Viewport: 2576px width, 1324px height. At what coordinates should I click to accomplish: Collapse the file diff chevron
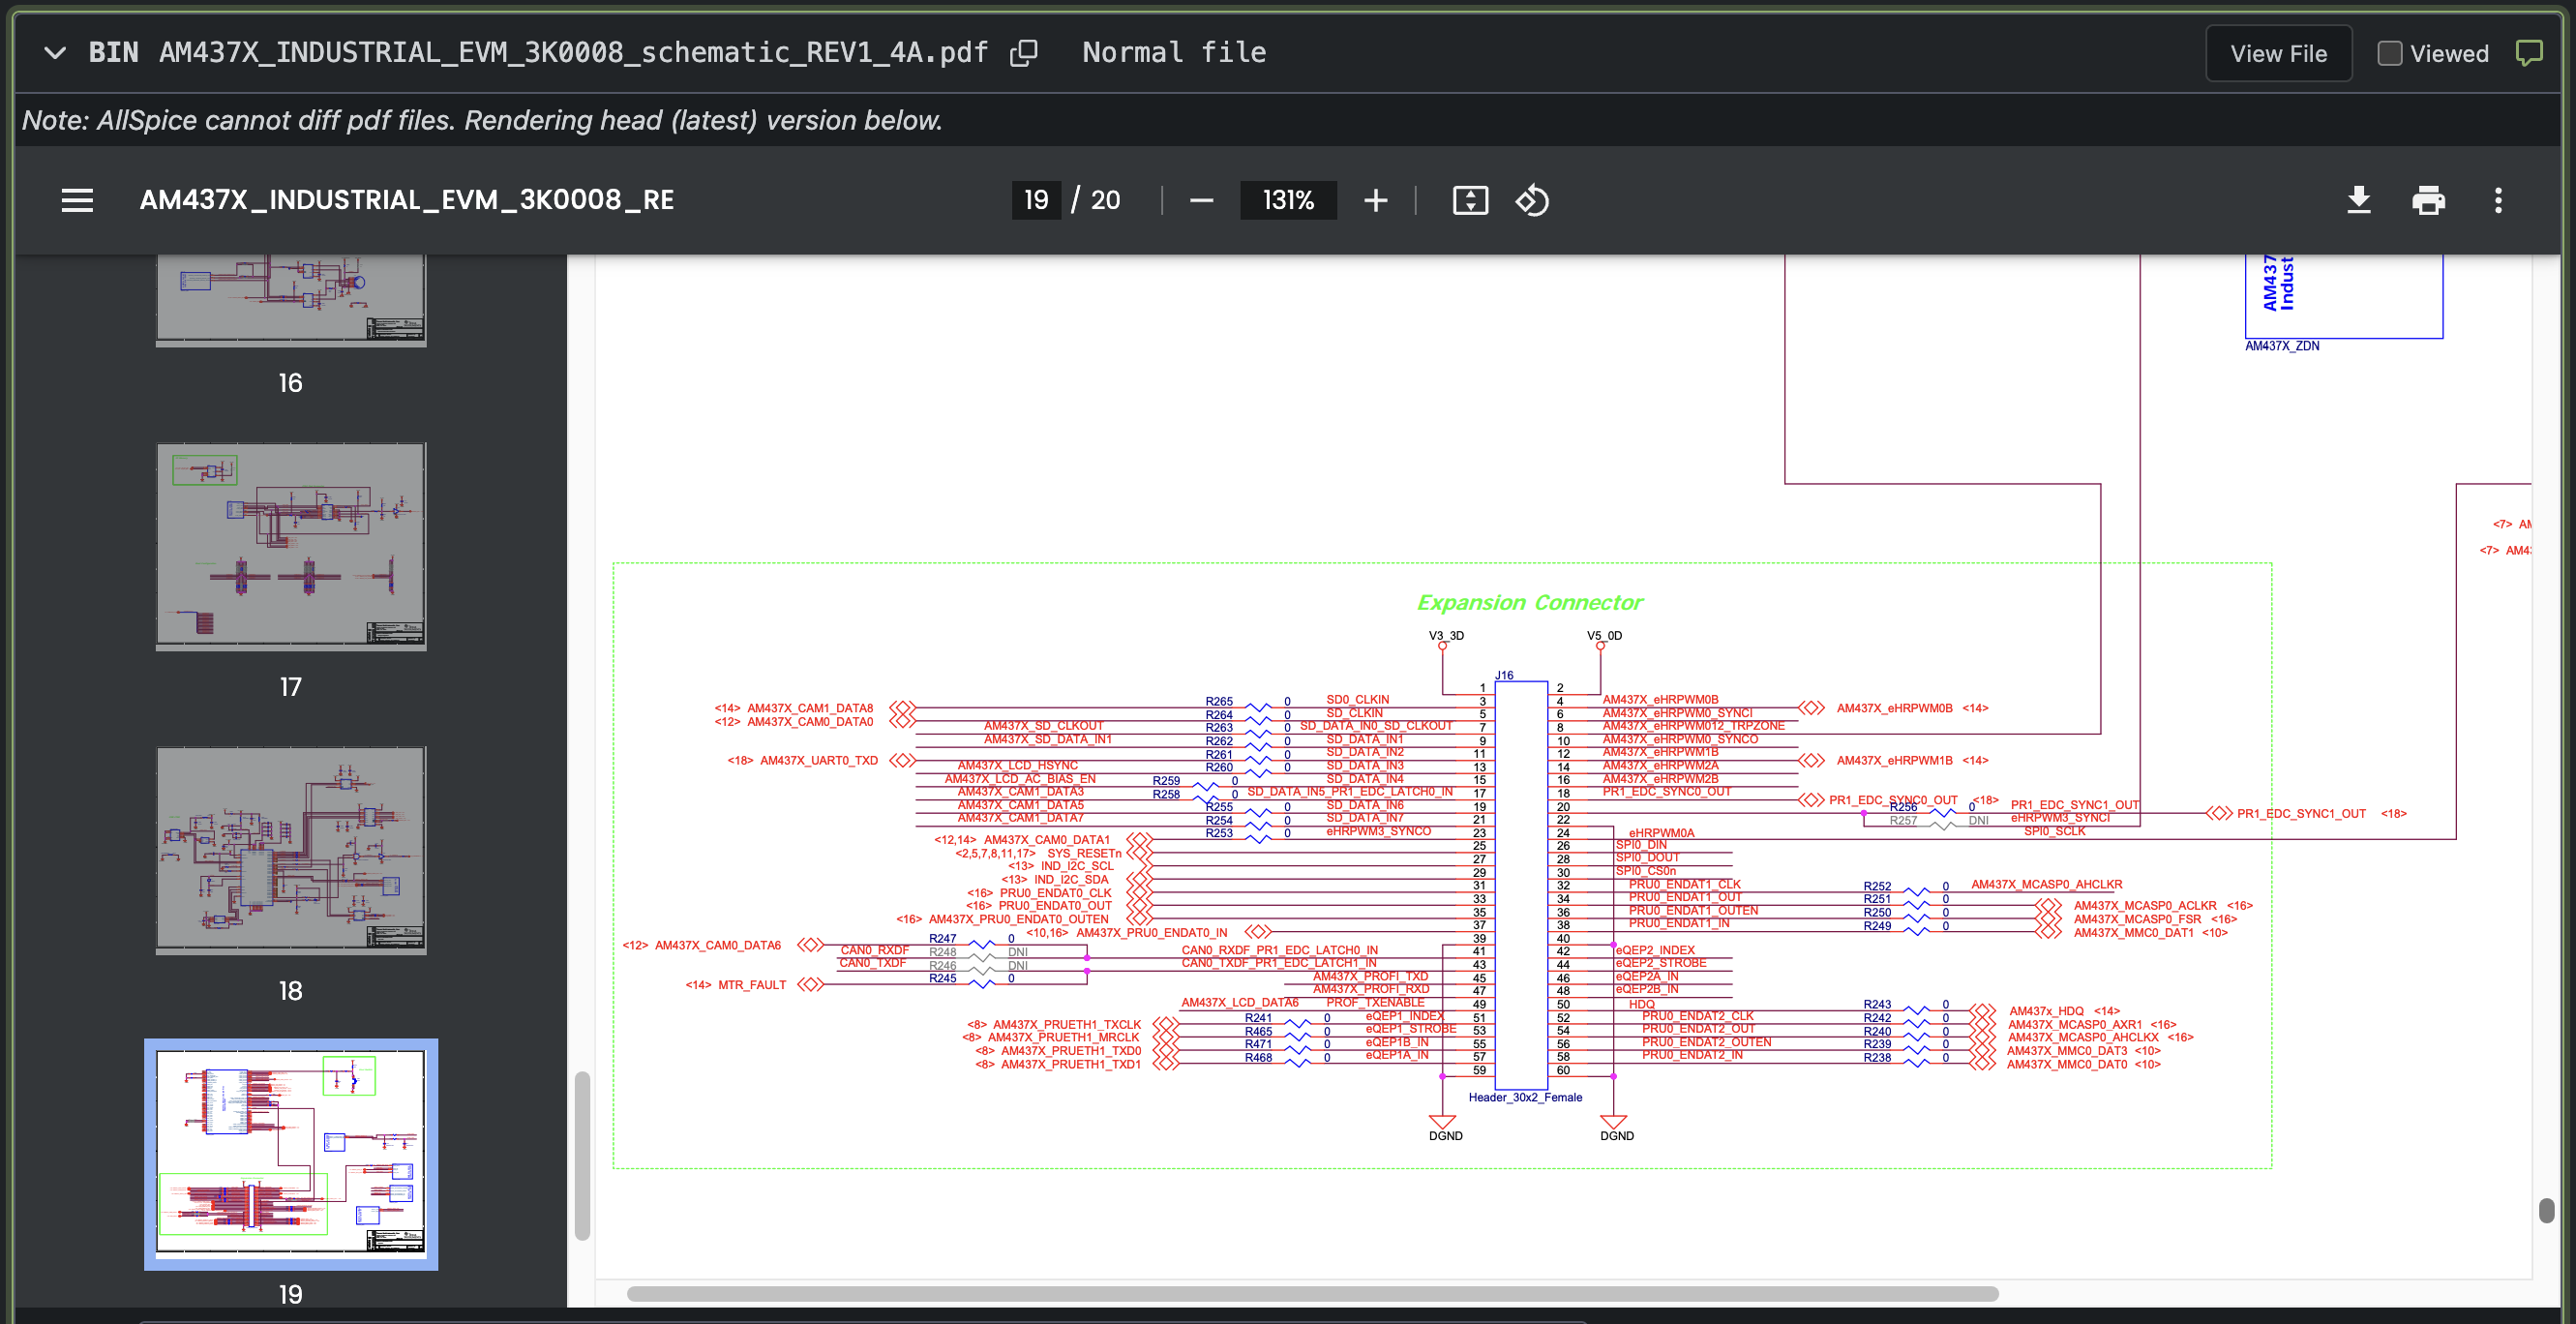coord(55,53)
